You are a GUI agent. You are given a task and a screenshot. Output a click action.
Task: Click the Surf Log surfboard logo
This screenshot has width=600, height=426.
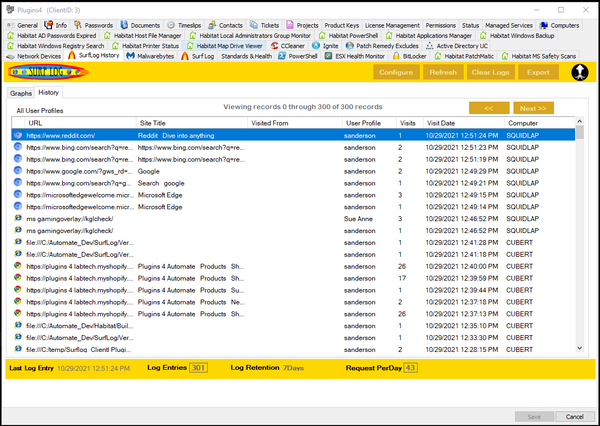point(48,72)
